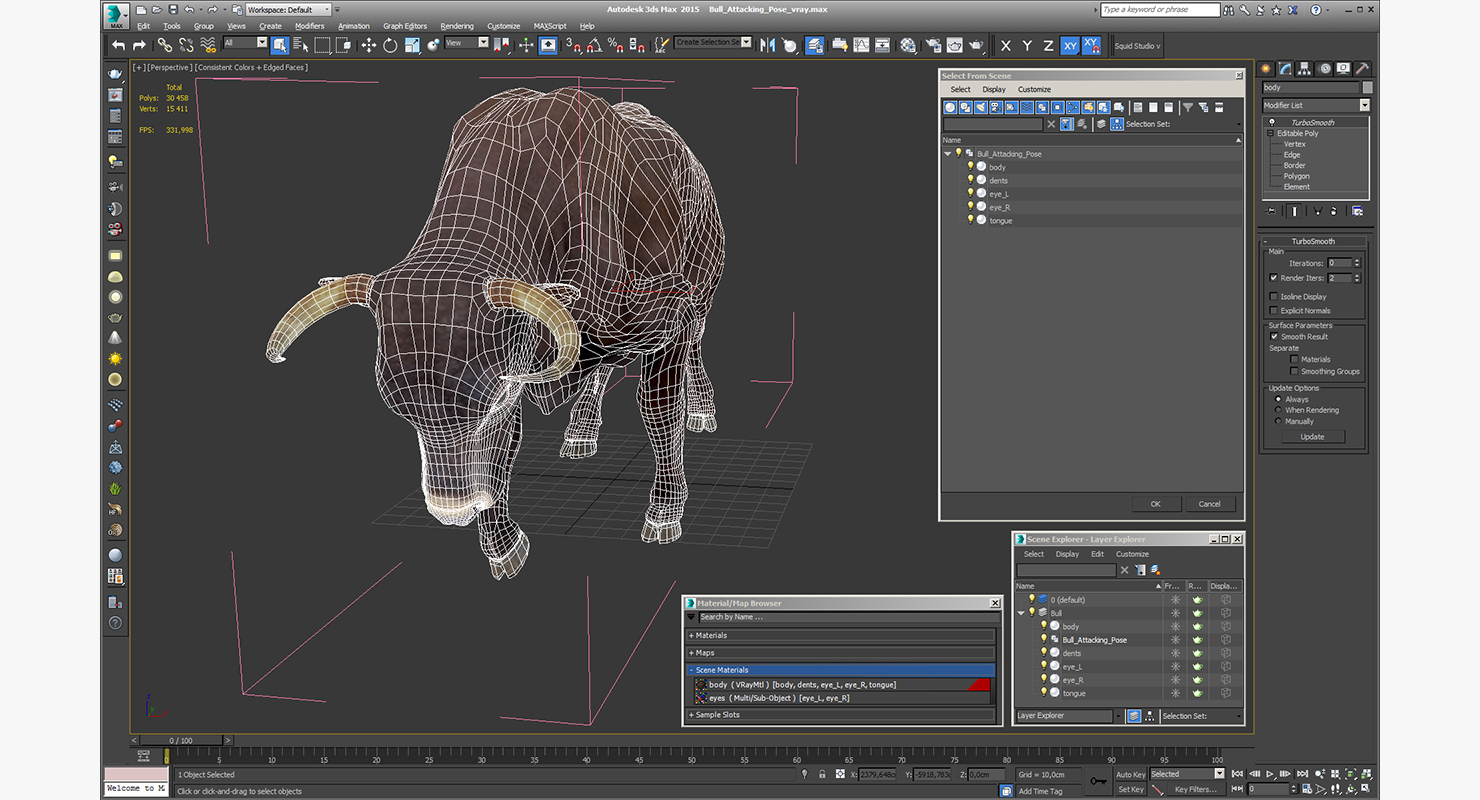Open the Workspace: Default dropdown
Screen dimensions: 1480x800
pyautogui.click(x=289, y=10)
